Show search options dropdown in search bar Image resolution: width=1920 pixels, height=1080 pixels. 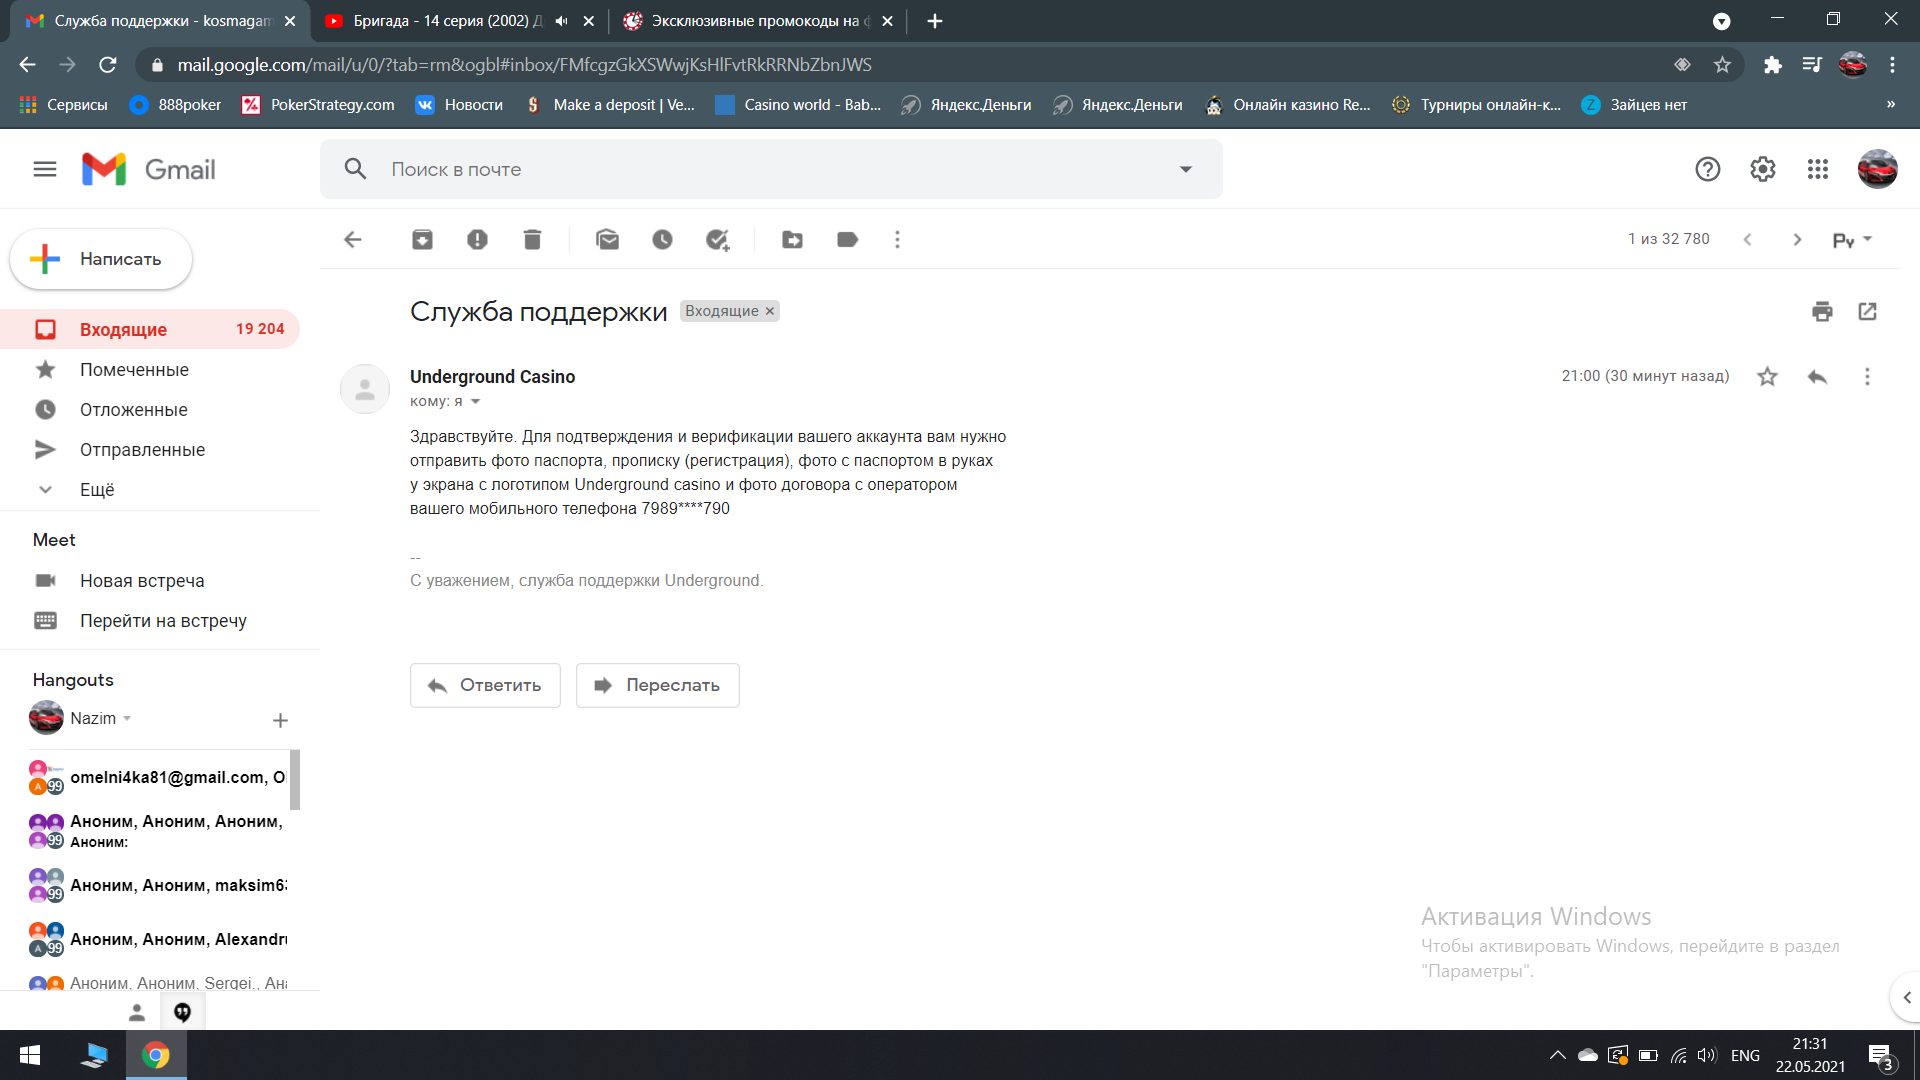(x=1185, y=170)
